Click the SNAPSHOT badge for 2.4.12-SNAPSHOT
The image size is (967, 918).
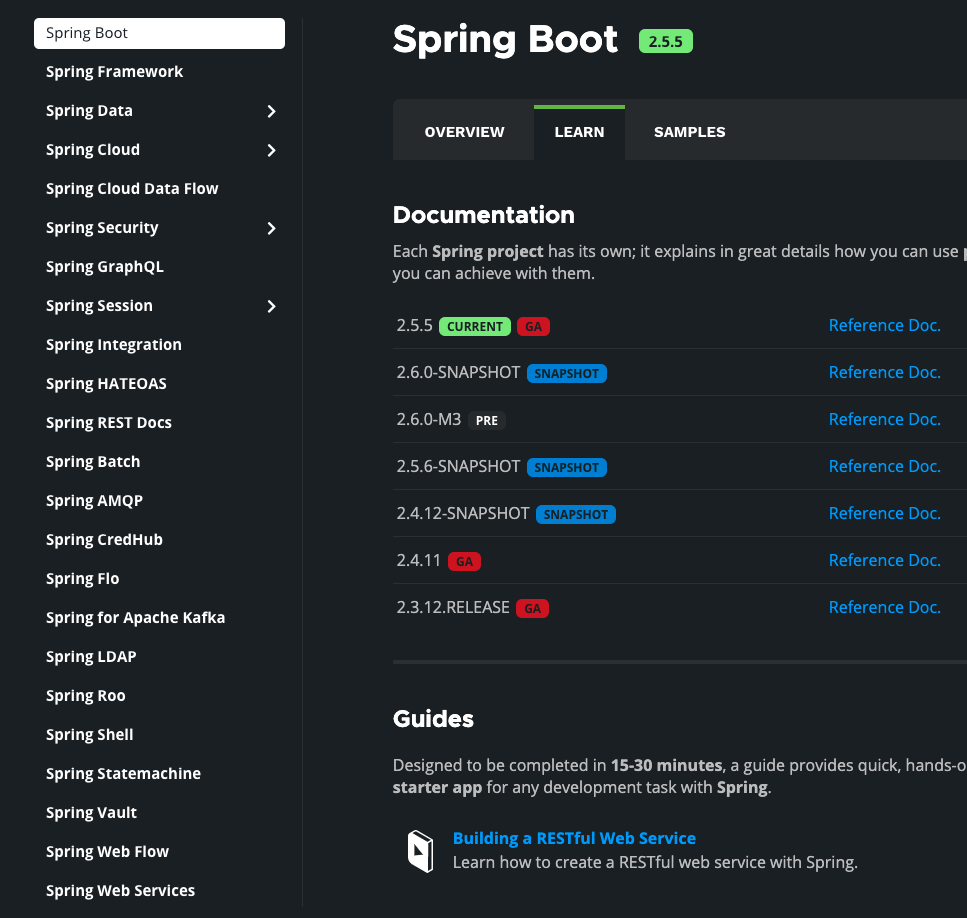click(576, 514)
